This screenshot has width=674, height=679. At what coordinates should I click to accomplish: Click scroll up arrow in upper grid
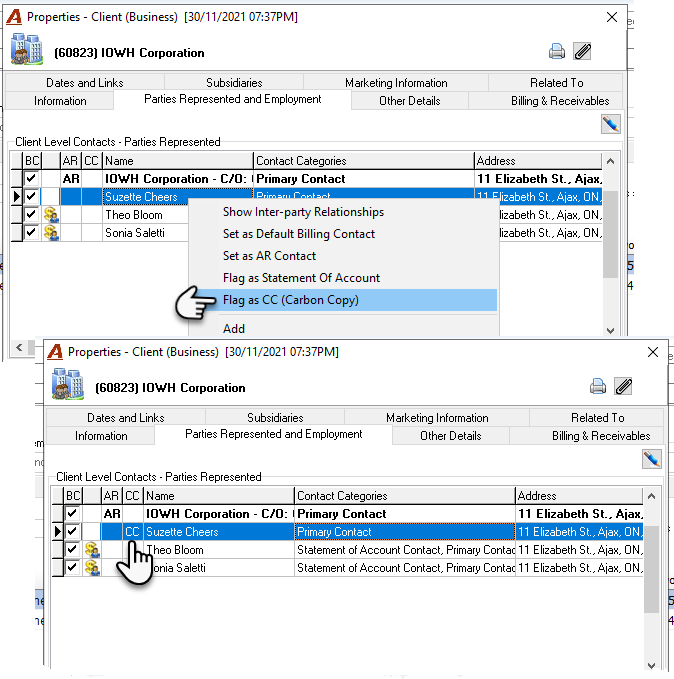tap(610, 161)
